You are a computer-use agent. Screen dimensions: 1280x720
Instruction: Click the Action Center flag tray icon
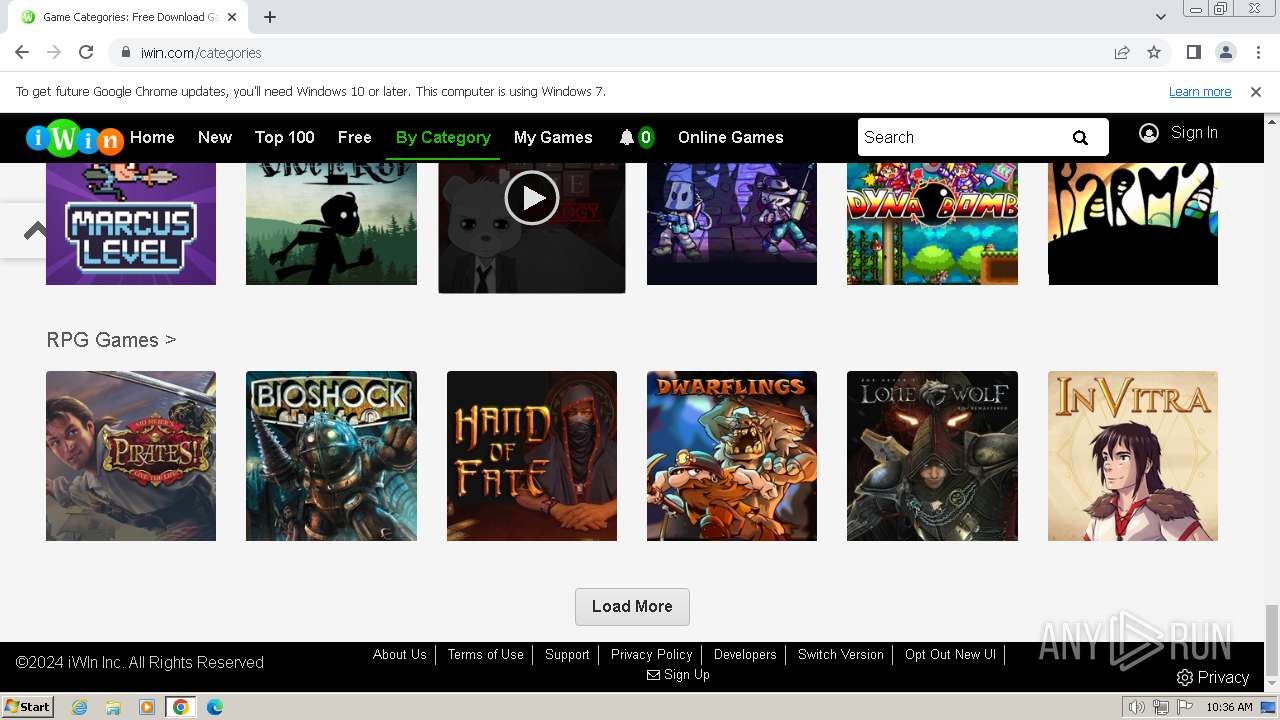point(1185,707)
